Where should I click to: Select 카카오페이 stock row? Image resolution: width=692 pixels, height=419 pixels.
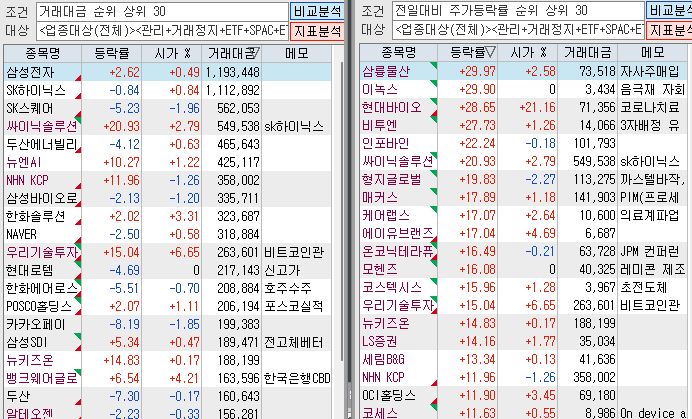pos(168,325)
